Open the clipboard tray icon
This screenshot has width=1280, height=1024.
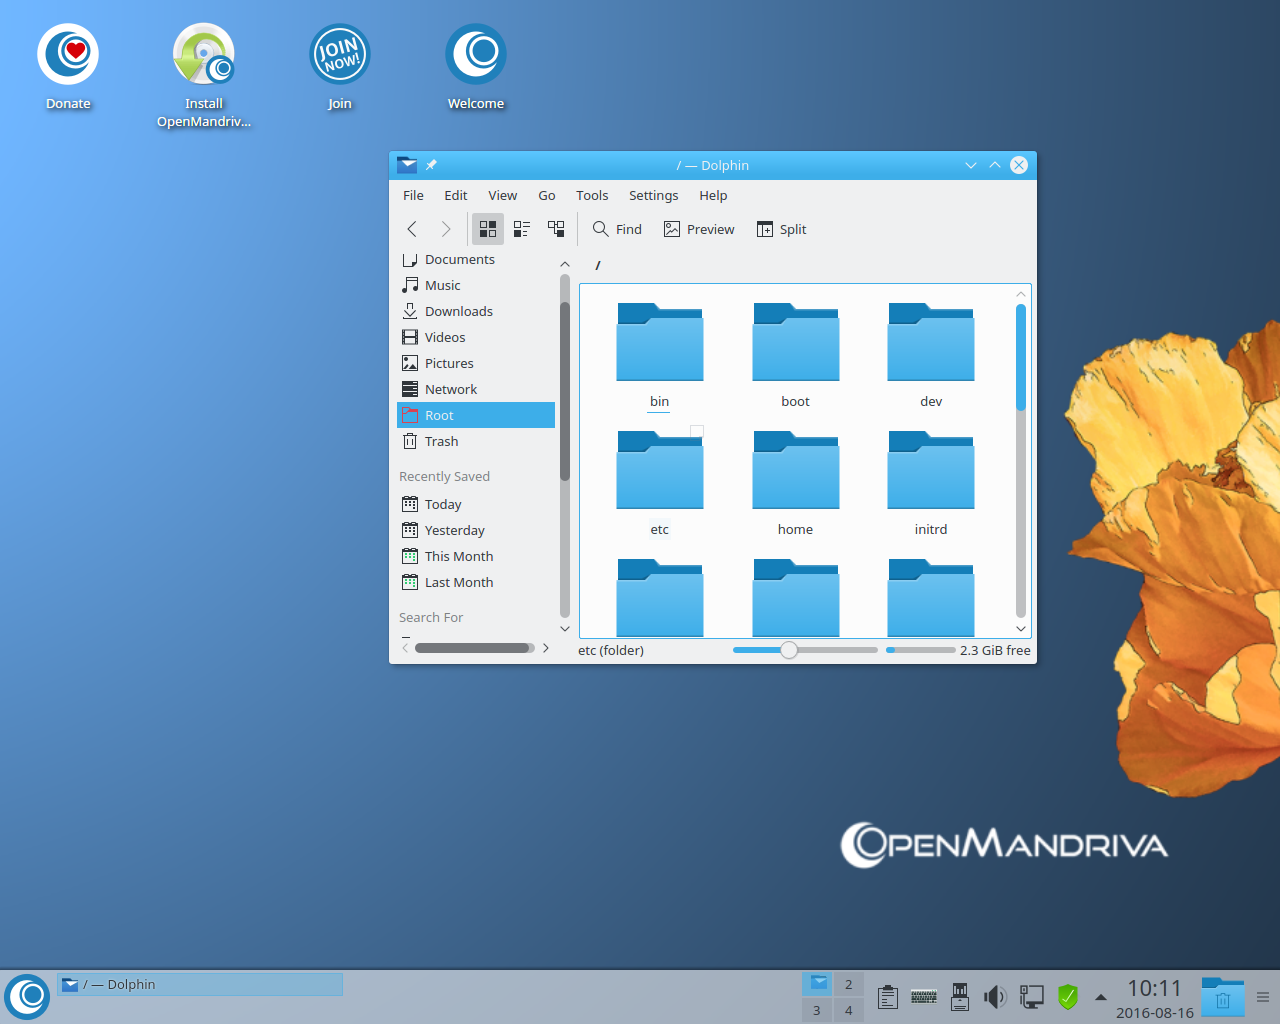[x=887, y=997]
